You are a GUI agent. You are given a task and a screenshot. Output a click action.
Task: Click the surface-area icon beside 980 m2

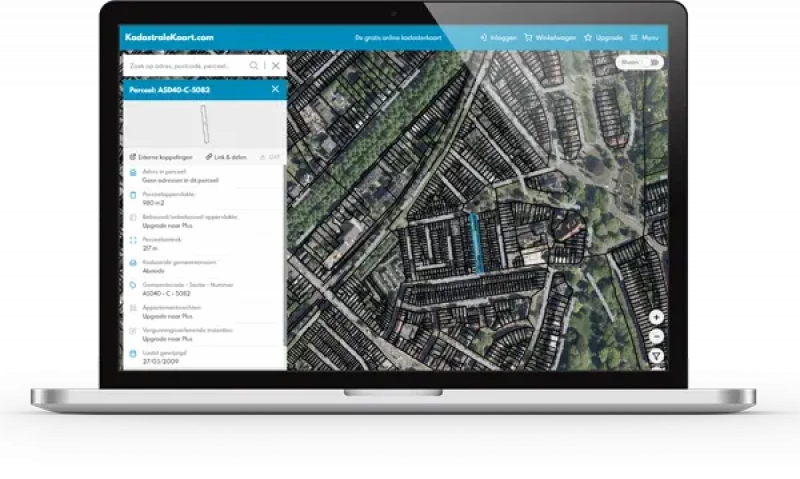coord(133,195)
